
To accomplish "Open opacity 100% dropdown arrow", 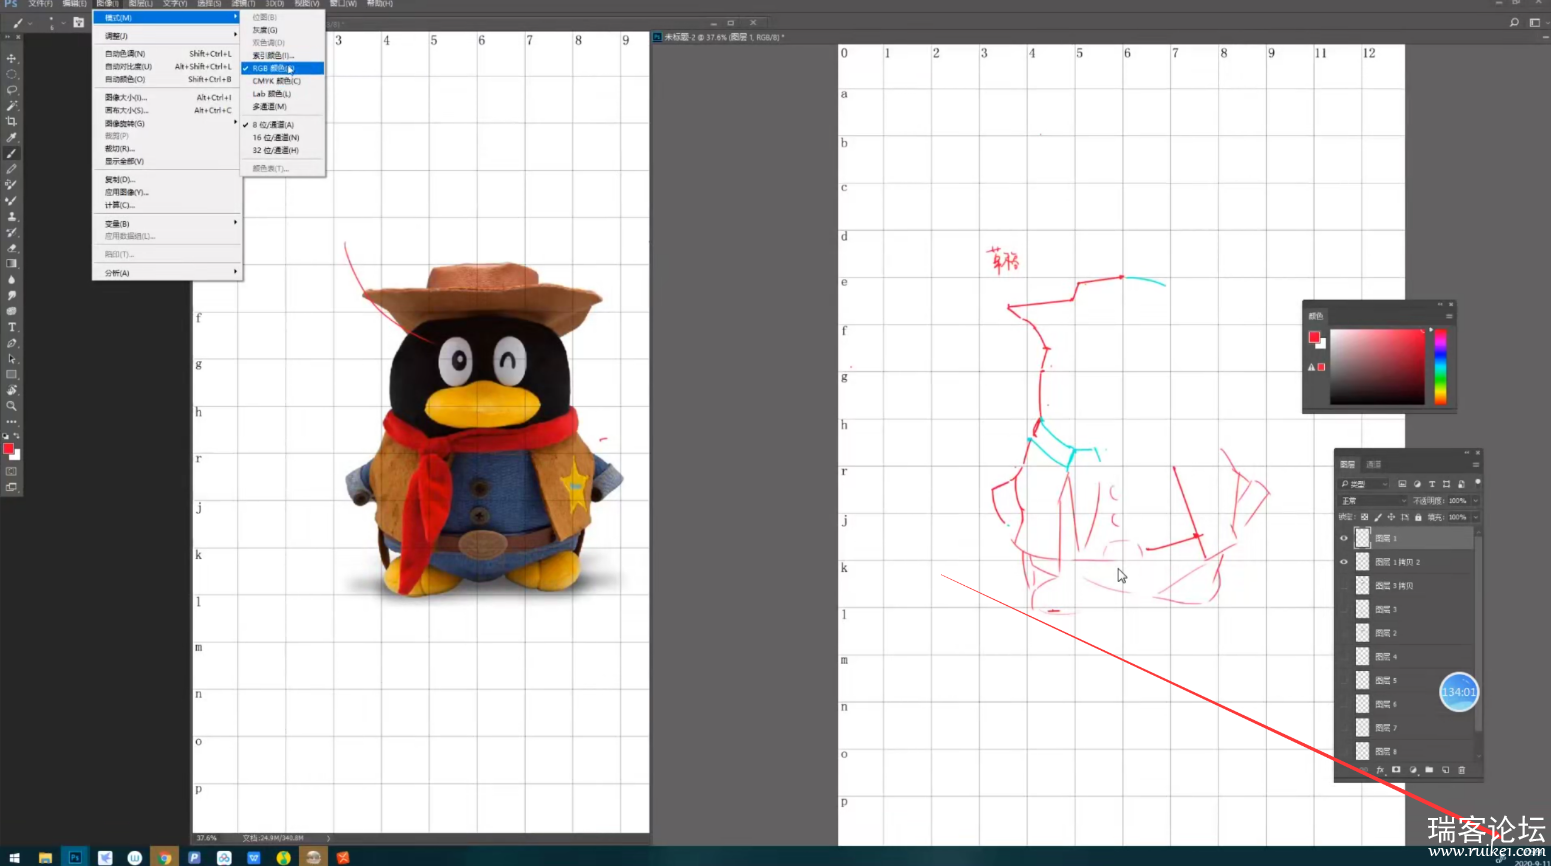I will pyautogui.click(x=1475, y=501).
